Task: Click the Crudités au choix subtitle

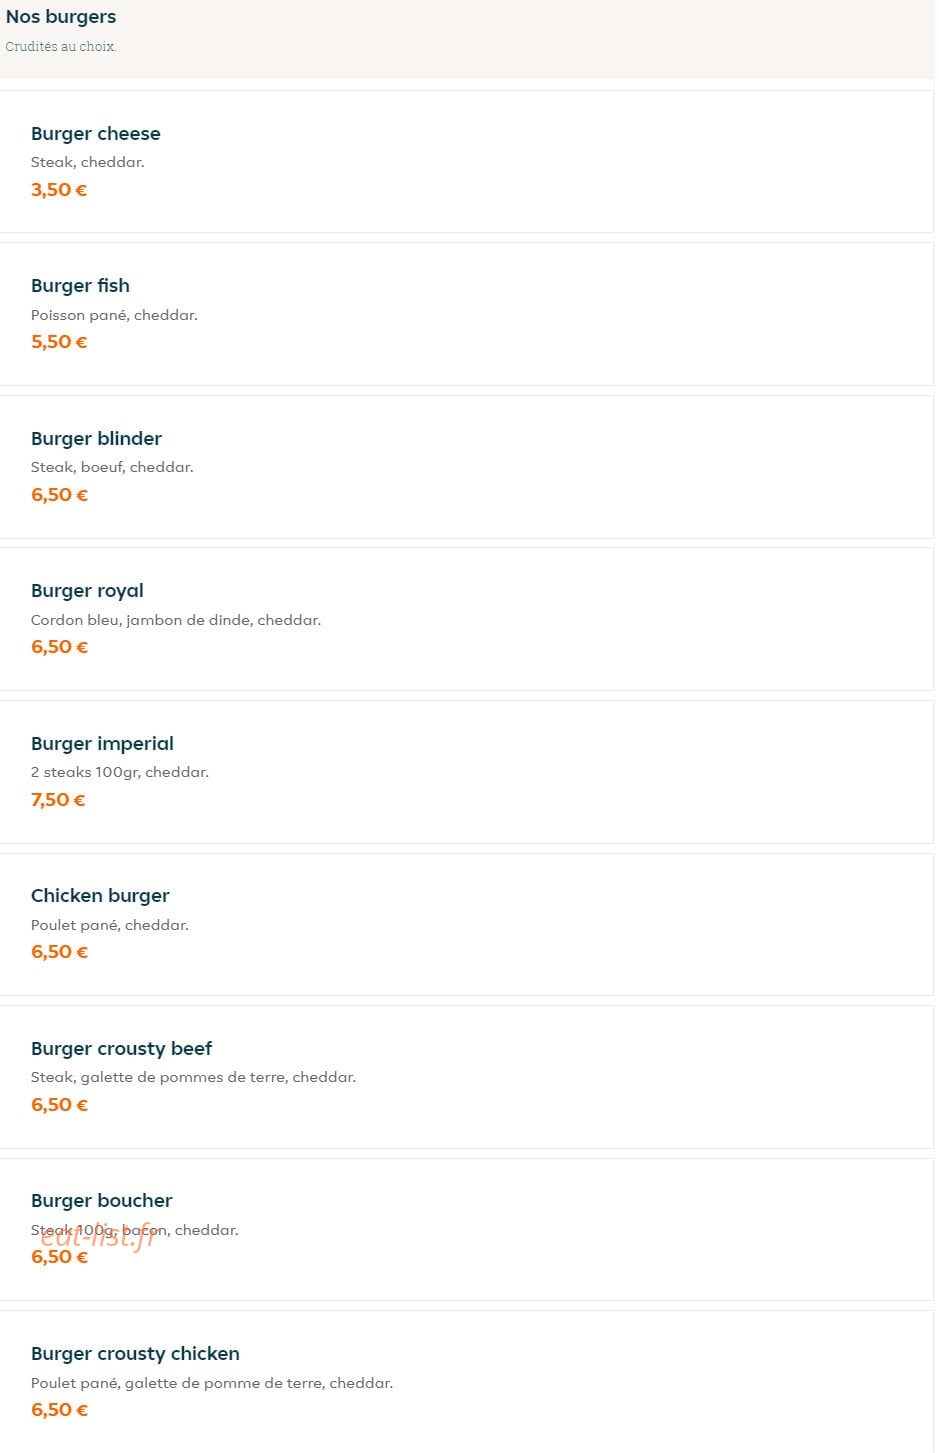Action: tap(61, 47)
